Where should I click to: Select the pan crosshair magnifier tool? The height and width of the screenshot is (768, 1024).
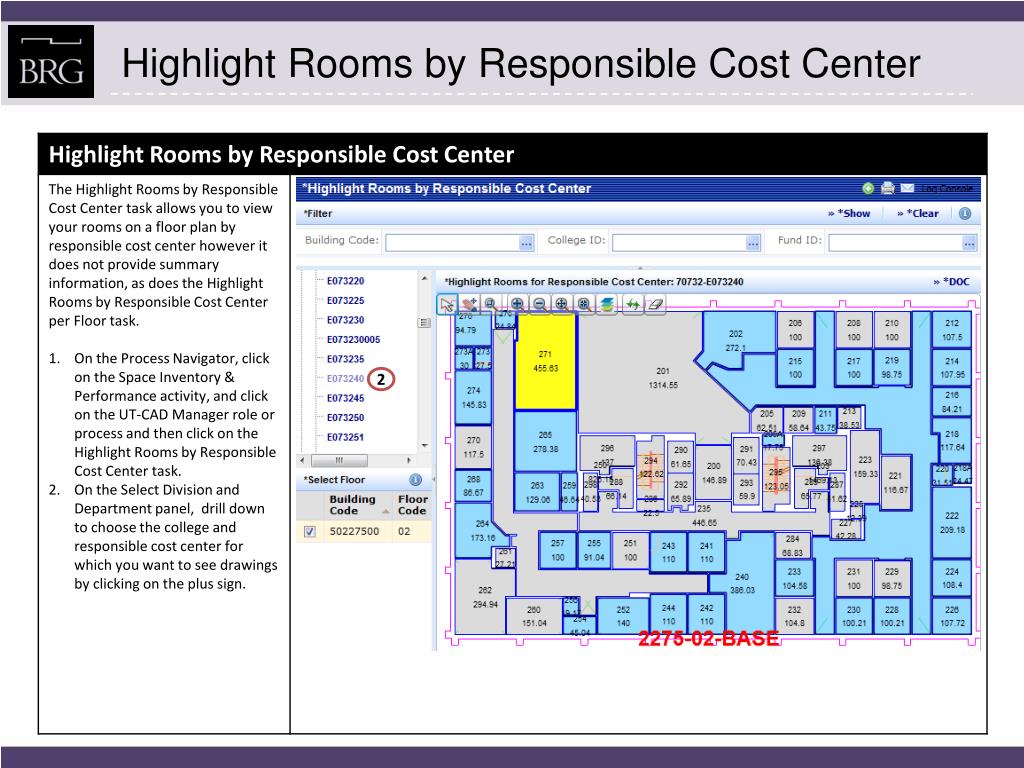[562, 304]
